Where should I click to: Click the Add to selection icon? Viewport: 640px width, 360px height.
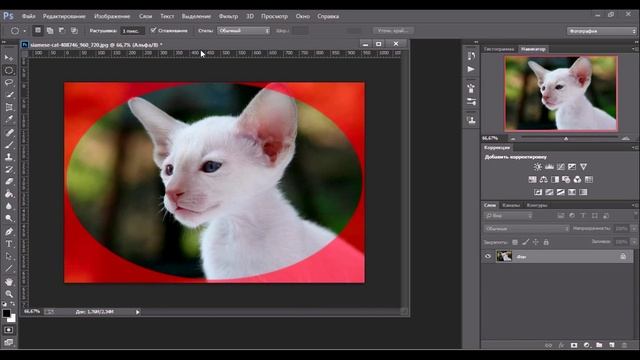pyautogui.click(x=50, y=31)
